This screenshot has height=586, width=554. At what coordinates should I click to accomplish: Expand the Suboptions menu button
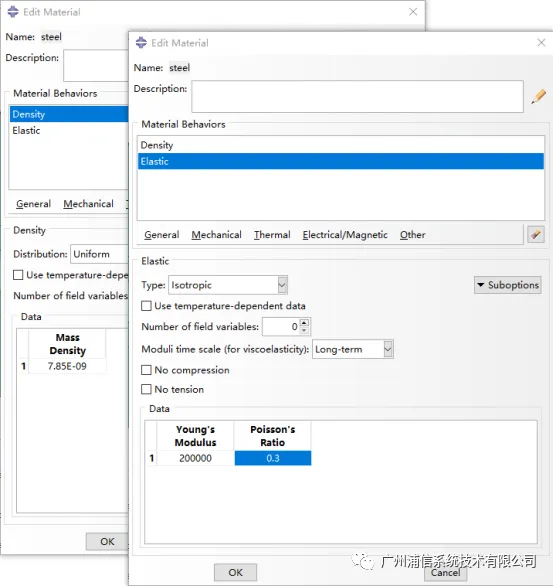pos(507,285)
